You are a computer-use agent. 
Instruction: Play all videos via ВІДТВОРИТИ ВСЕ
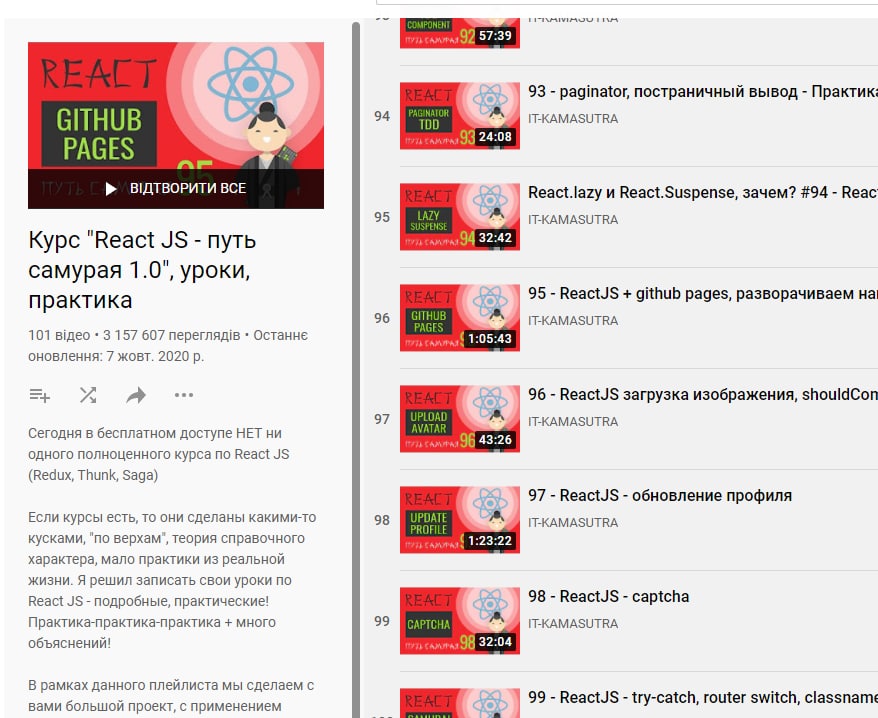click(x=176, y=188)
